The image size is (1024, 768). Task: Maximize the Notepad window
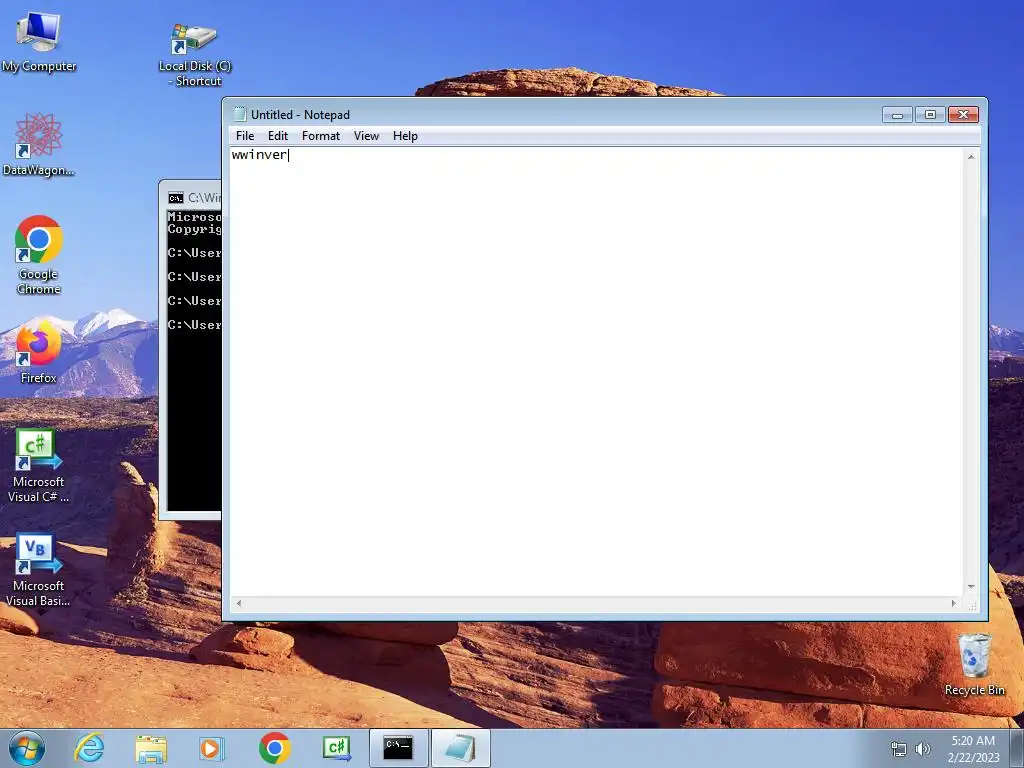pyautogui.click(x=930, y=115)
